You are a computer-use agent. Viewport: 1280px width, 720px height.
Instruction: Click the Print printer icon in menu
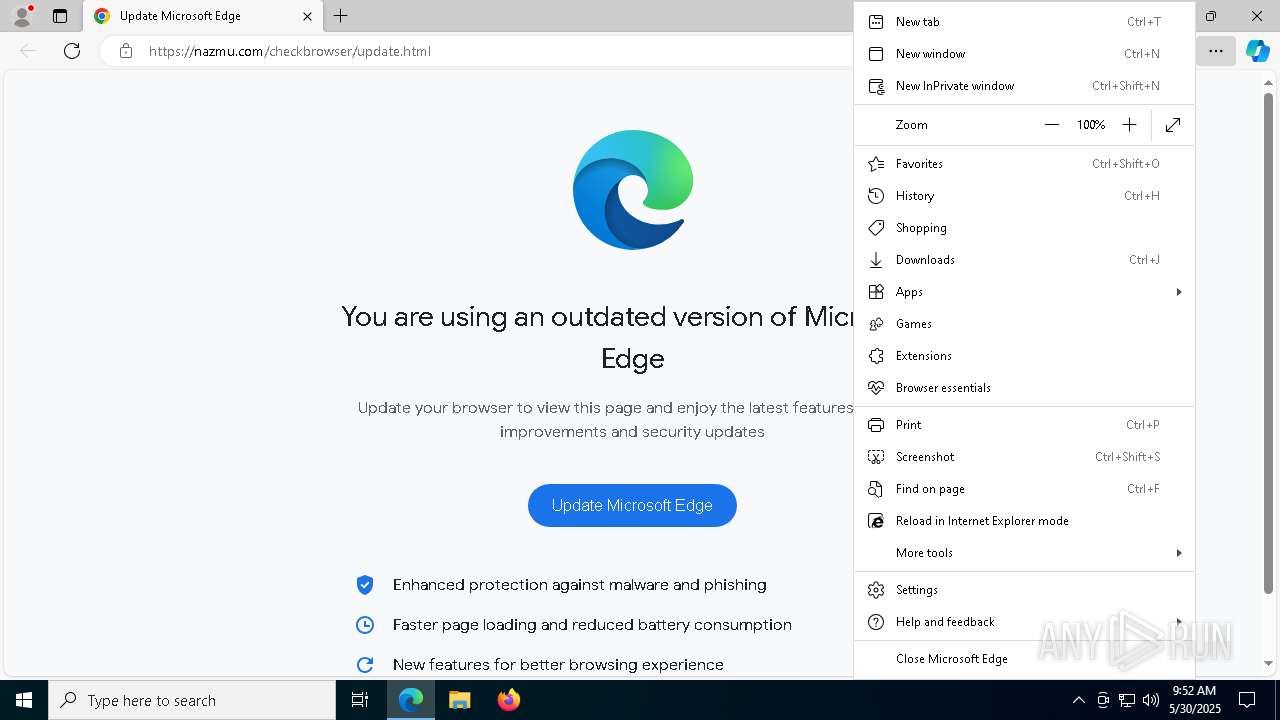coord(876,425)
